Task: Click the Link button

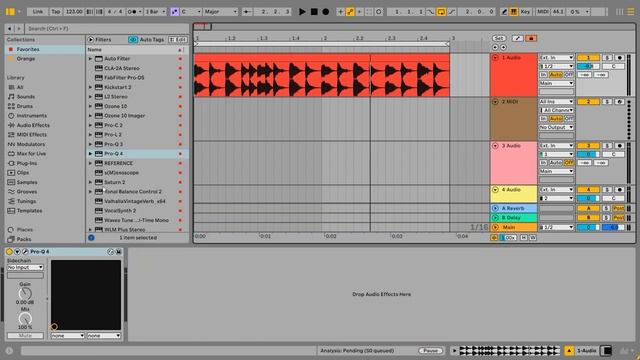Action: coord(38,12)
